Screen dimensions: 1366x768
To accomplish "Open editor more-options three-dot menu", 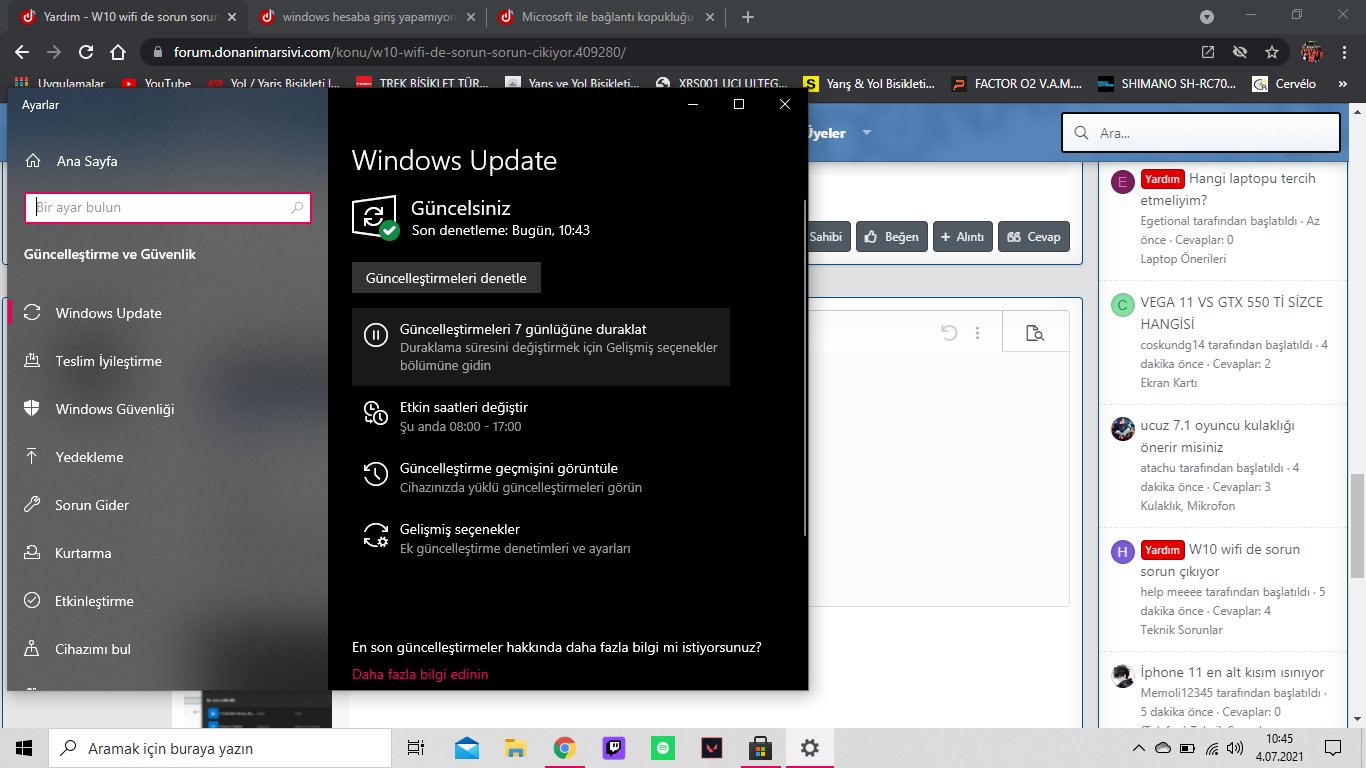I will pyautogui.click(x=978, y=333).
